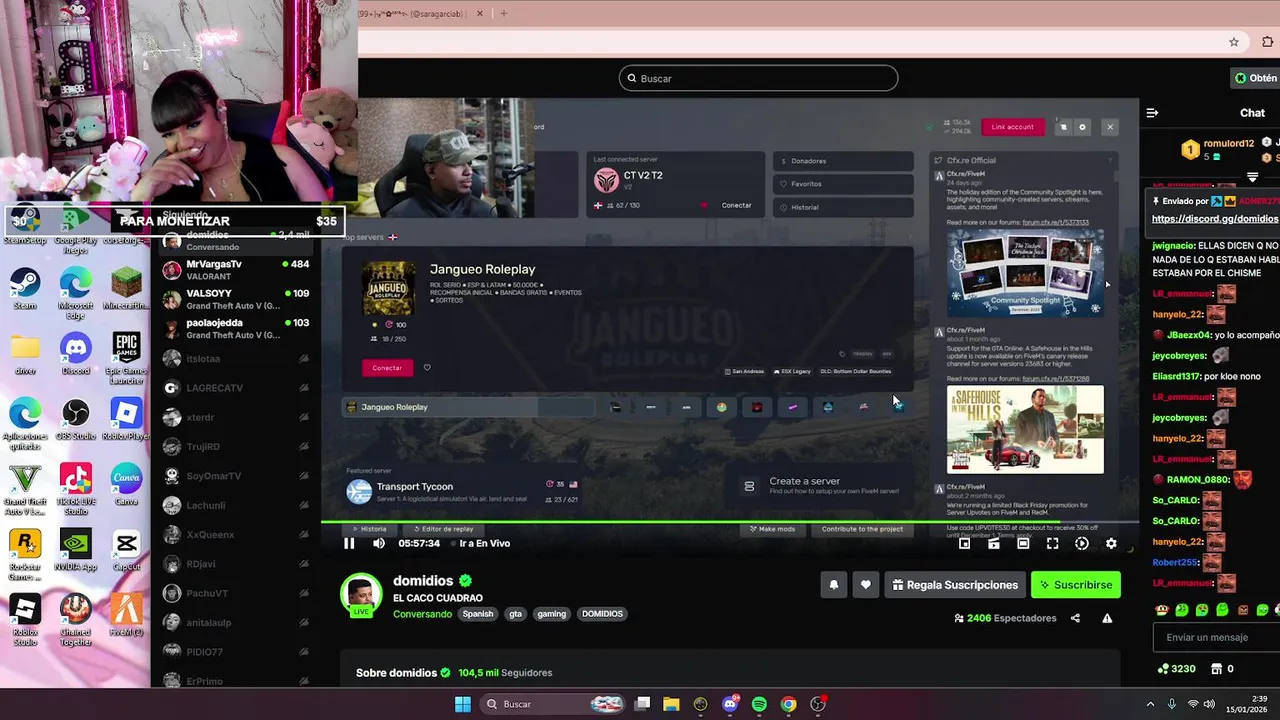Open Steam desktop shortcut

click(x=25, y=288)
